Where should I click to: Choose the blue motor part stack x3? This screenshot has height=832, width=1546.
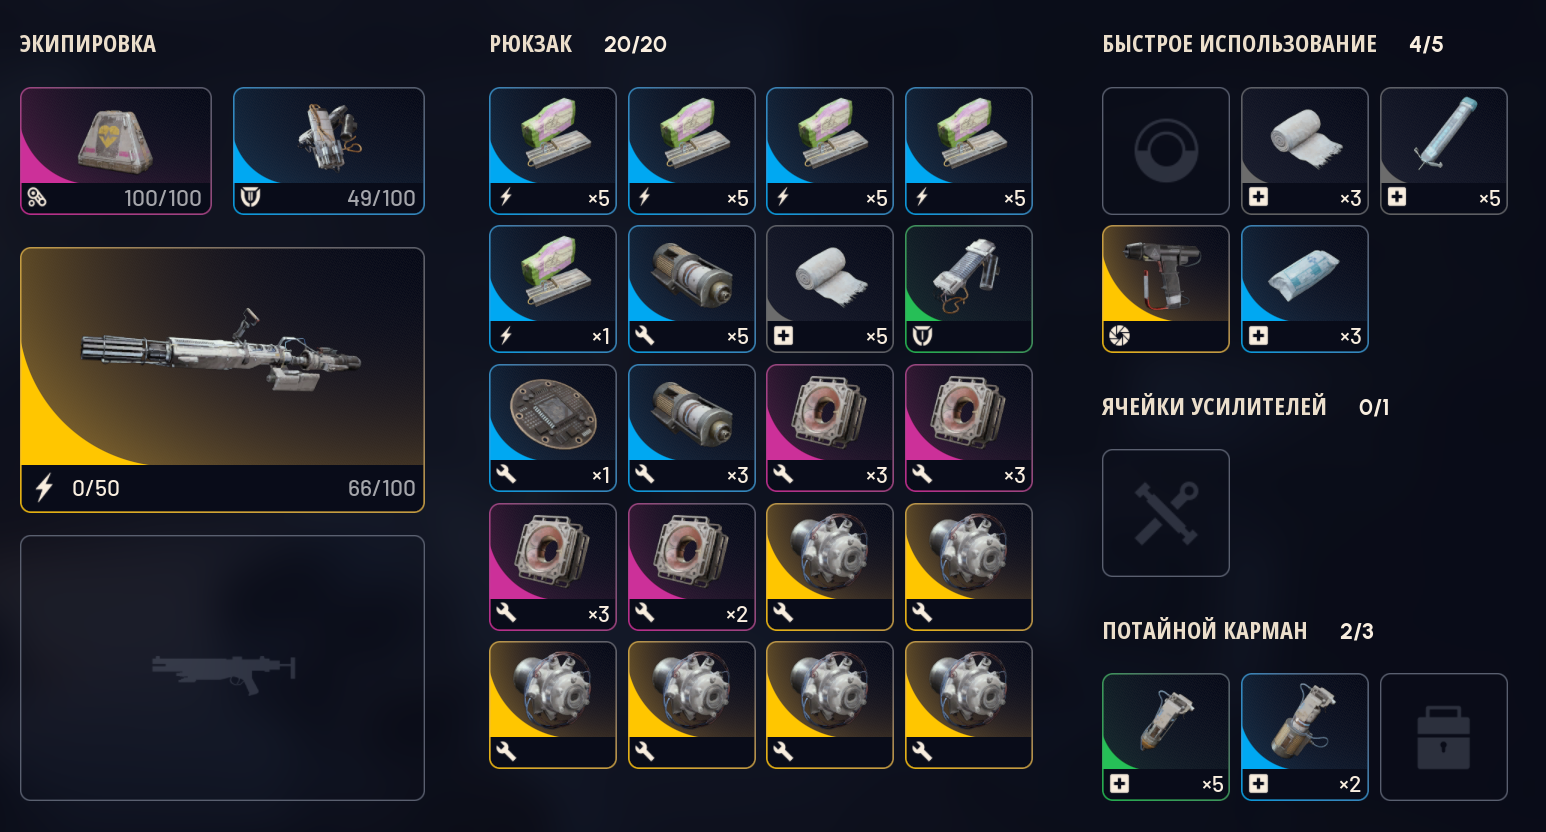point(691,428)
